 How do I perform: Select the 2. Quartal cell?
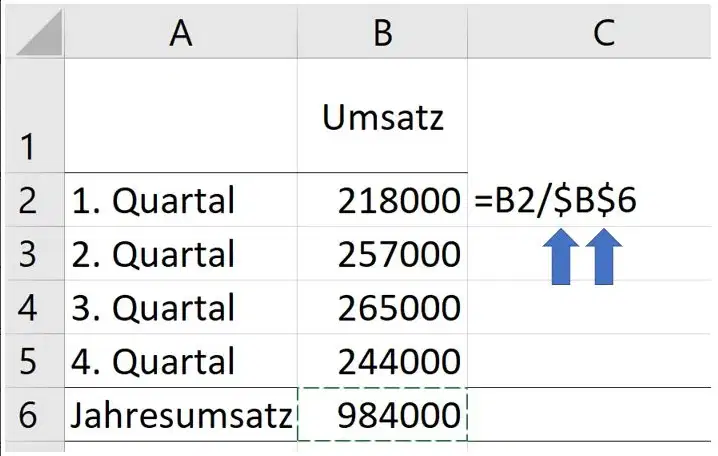(x=181, y=253)
